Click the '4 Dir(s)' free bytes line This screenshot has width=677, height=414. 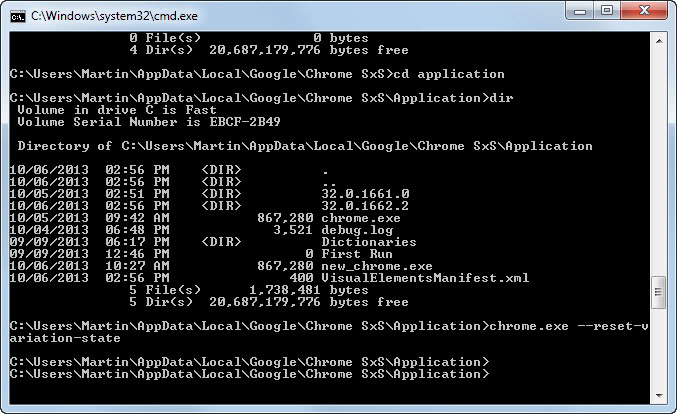(269, 50)
